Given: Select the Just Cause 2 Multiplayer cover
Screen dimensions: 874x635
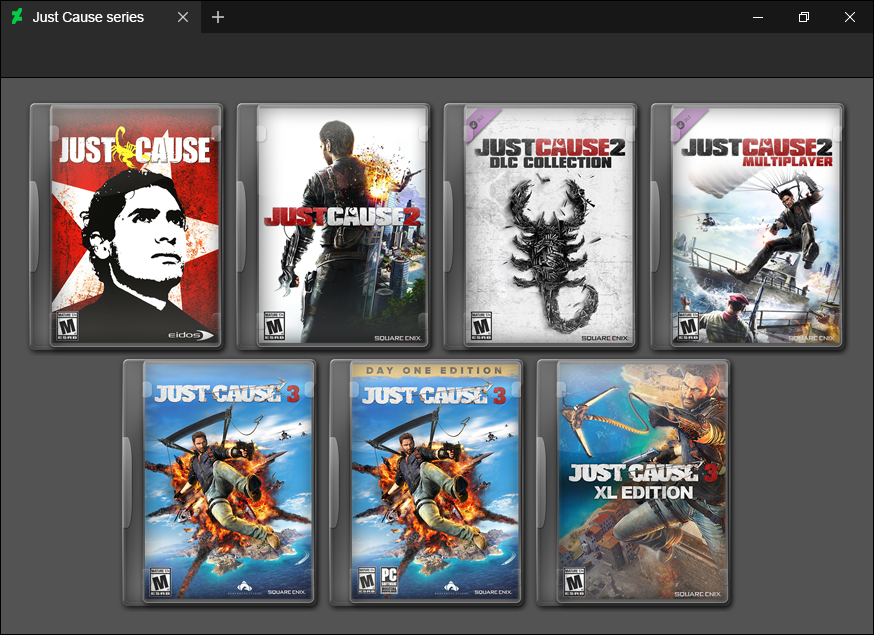Looking at the screenshot, I should 748,225.
